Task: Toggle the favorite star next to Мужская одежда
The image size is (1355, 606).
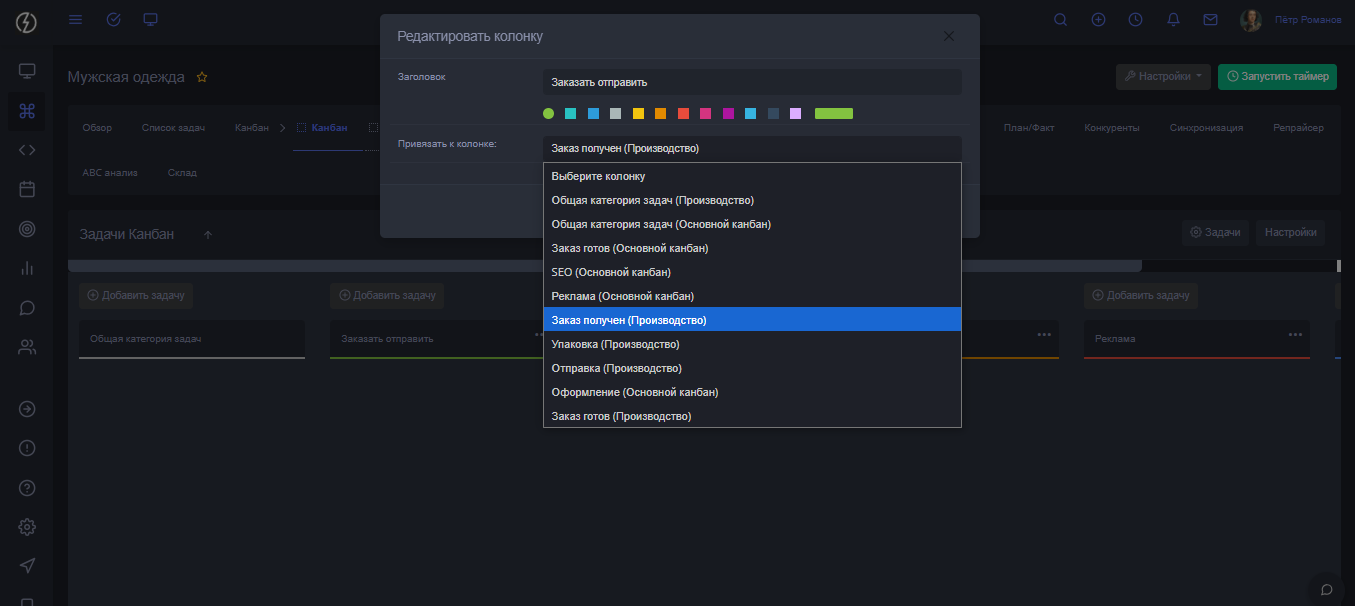Action: pos(202,77)
